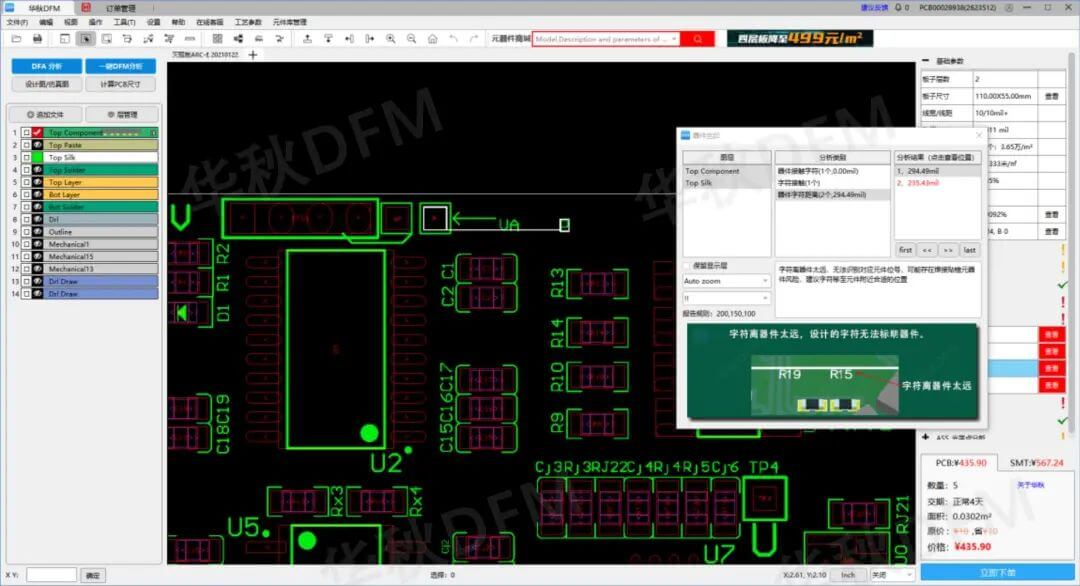
Task: Open the Edit (编辑) menu
Action: coord(45,23)
